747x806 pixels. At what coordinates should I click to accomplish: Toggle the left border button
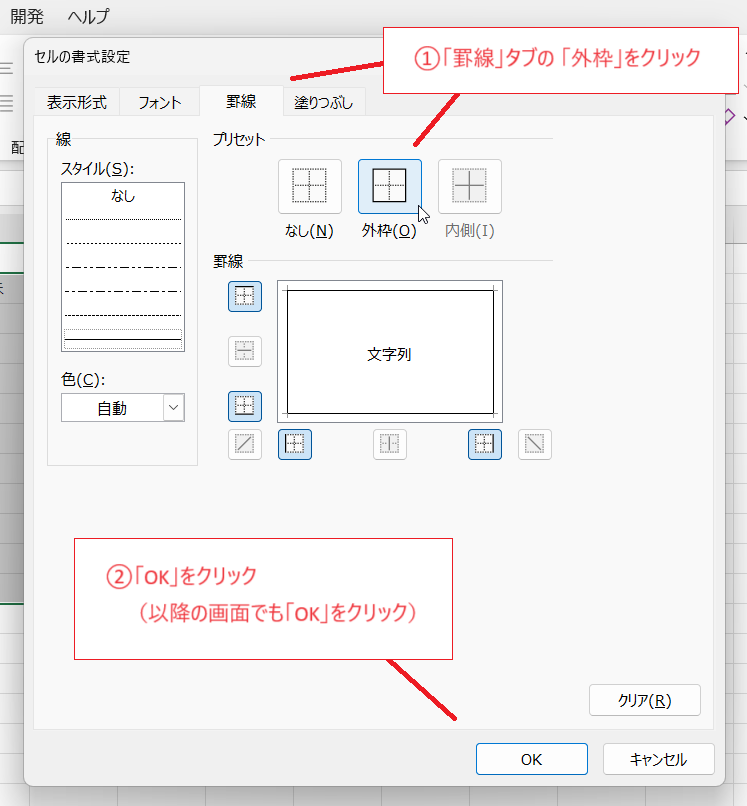point(295,444)
